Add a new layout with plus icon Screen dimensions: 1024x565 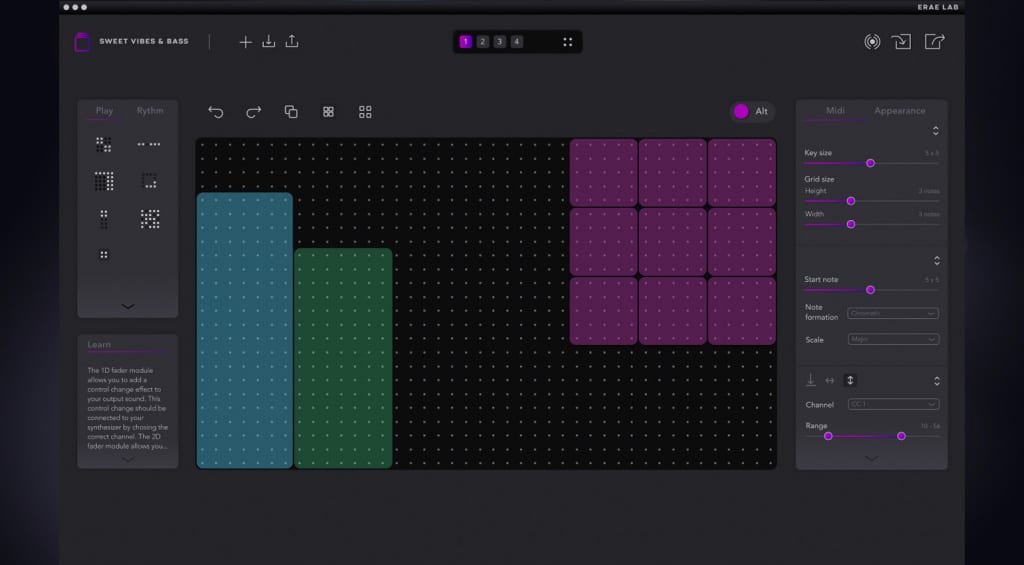click(245, 42)
